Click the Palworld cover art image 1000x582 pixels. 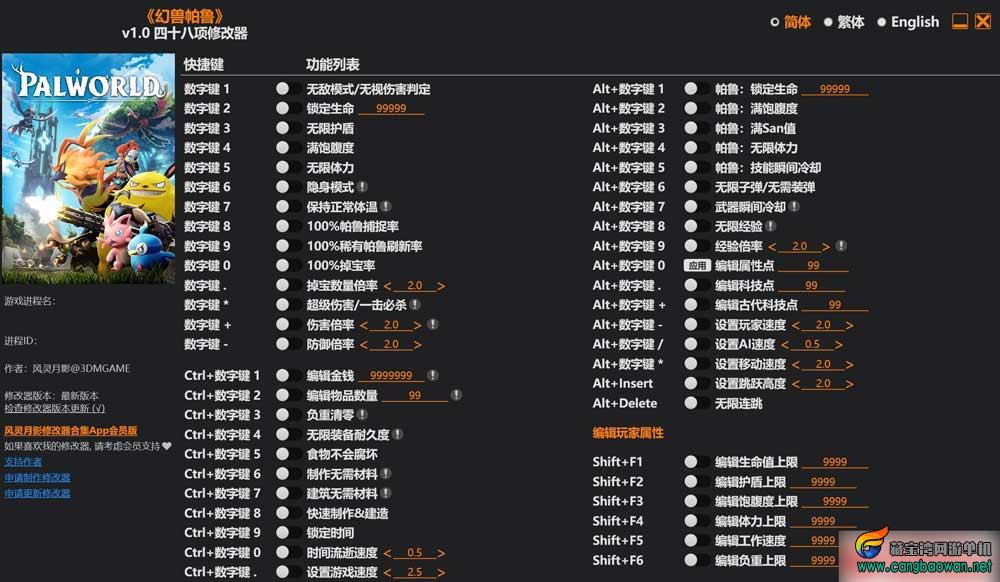click(88, 168)
